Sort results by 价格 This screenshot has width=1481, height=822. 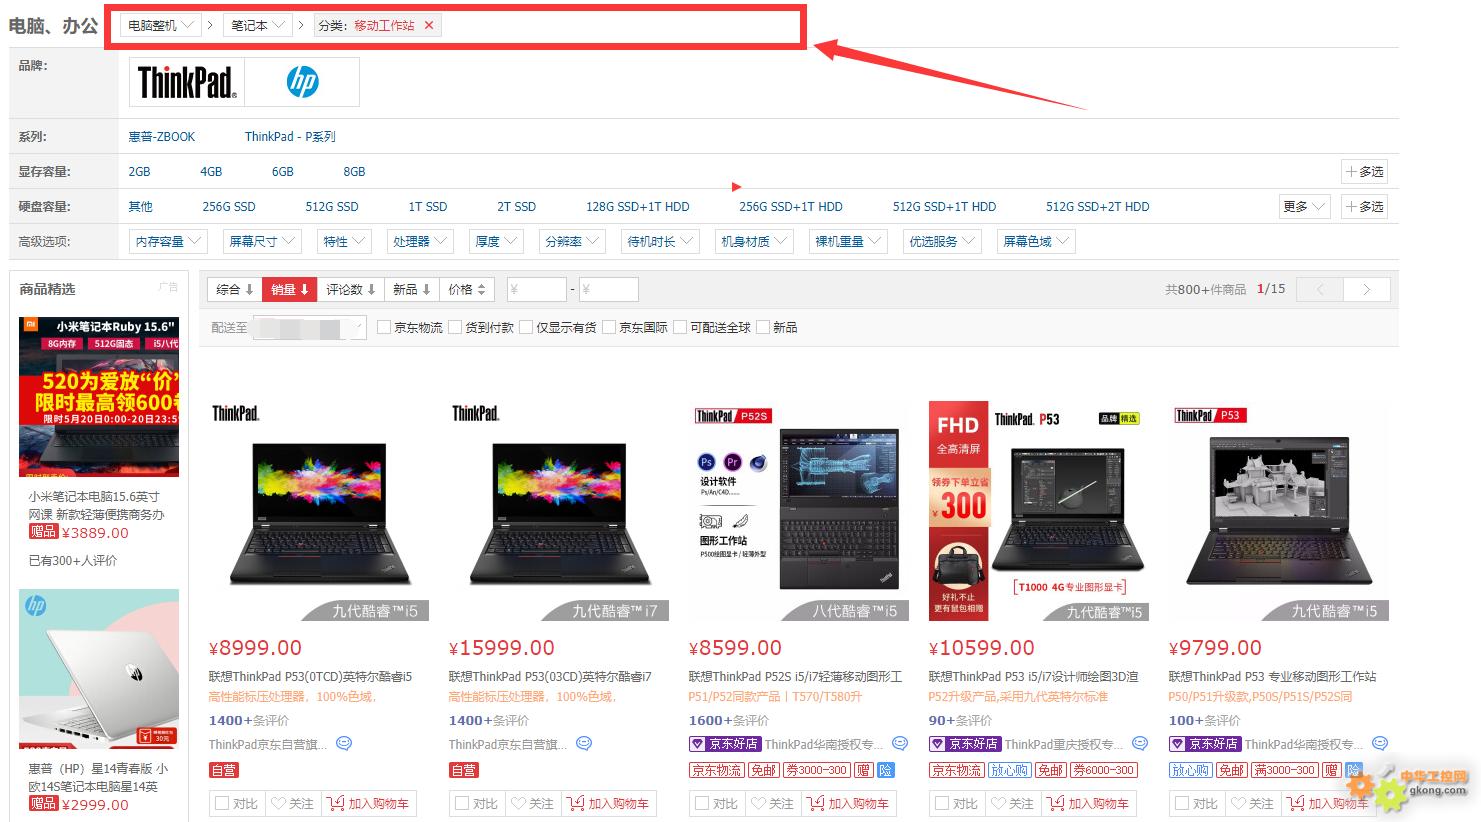(x=467, y=289)
